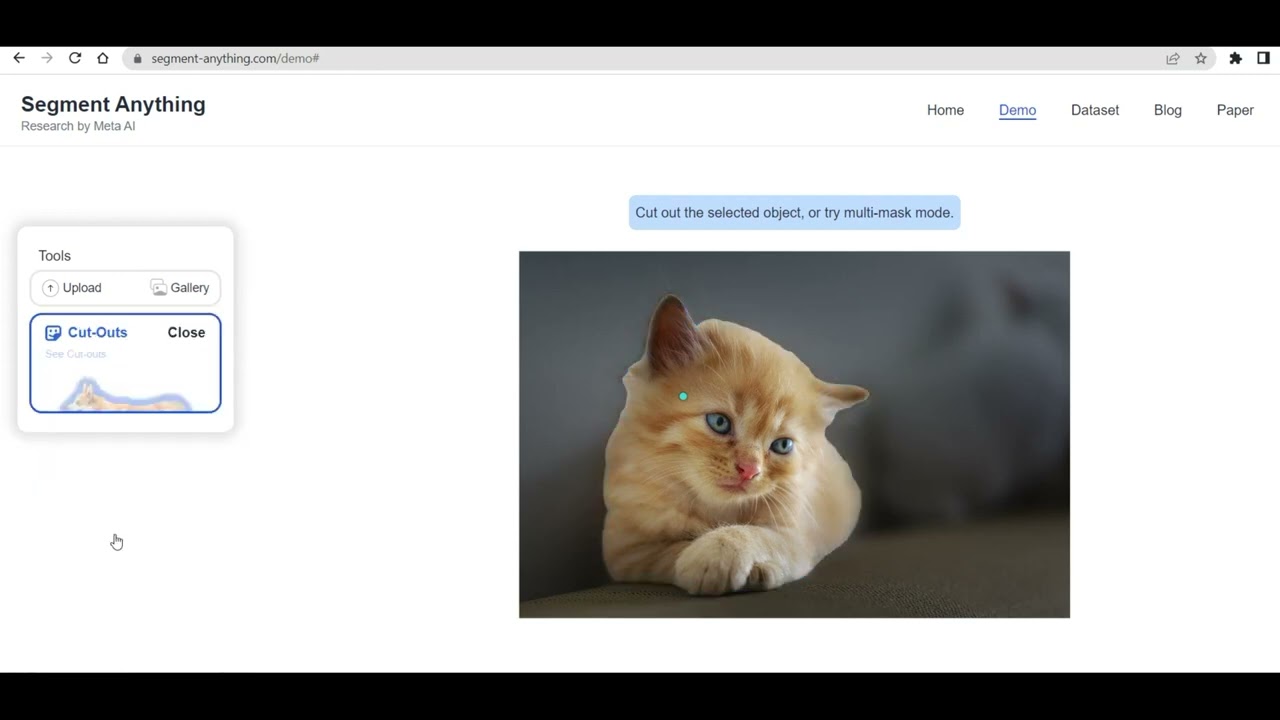The image size is (1280, 720).
Task: Click the Cut-Outs sticker icon
Action: point(53,333)
